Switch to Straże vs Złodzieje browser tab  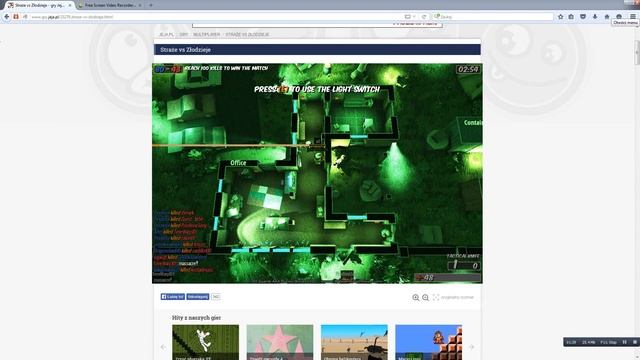point(39,5)
